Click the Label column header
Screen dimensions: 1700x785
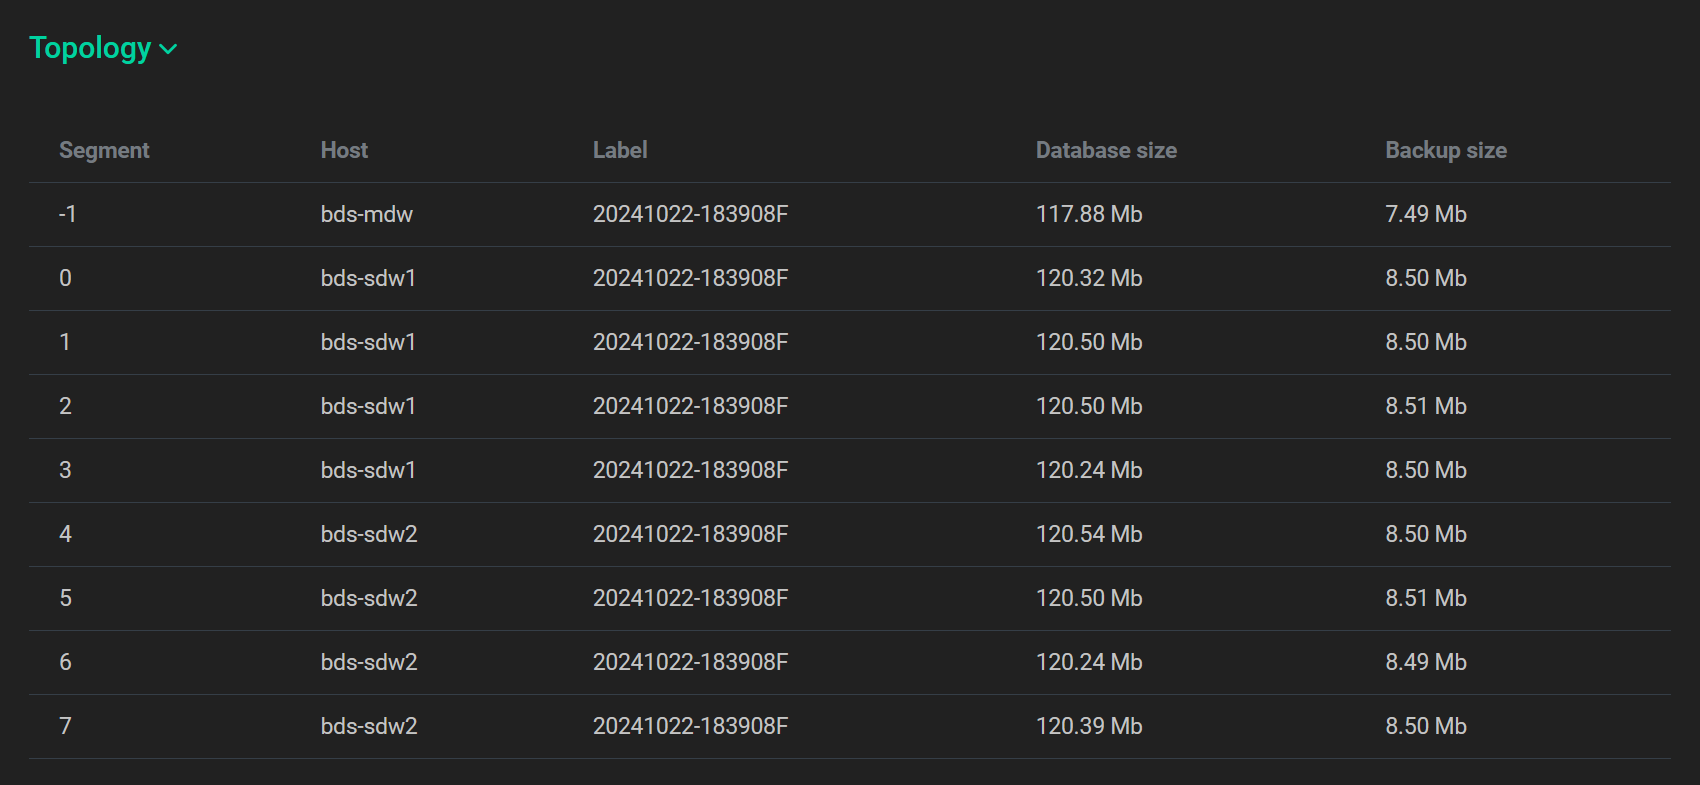620,150
